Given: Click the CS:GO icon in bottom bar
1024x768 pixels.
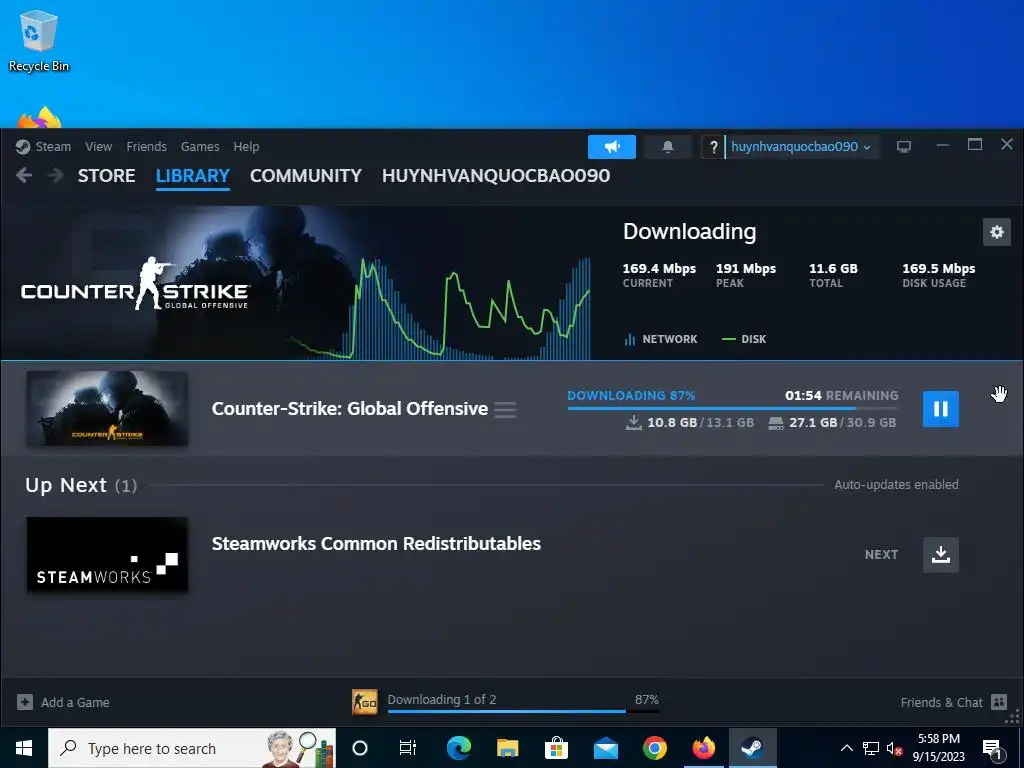Looking at the screenshot, I should [x=365, y=702].
